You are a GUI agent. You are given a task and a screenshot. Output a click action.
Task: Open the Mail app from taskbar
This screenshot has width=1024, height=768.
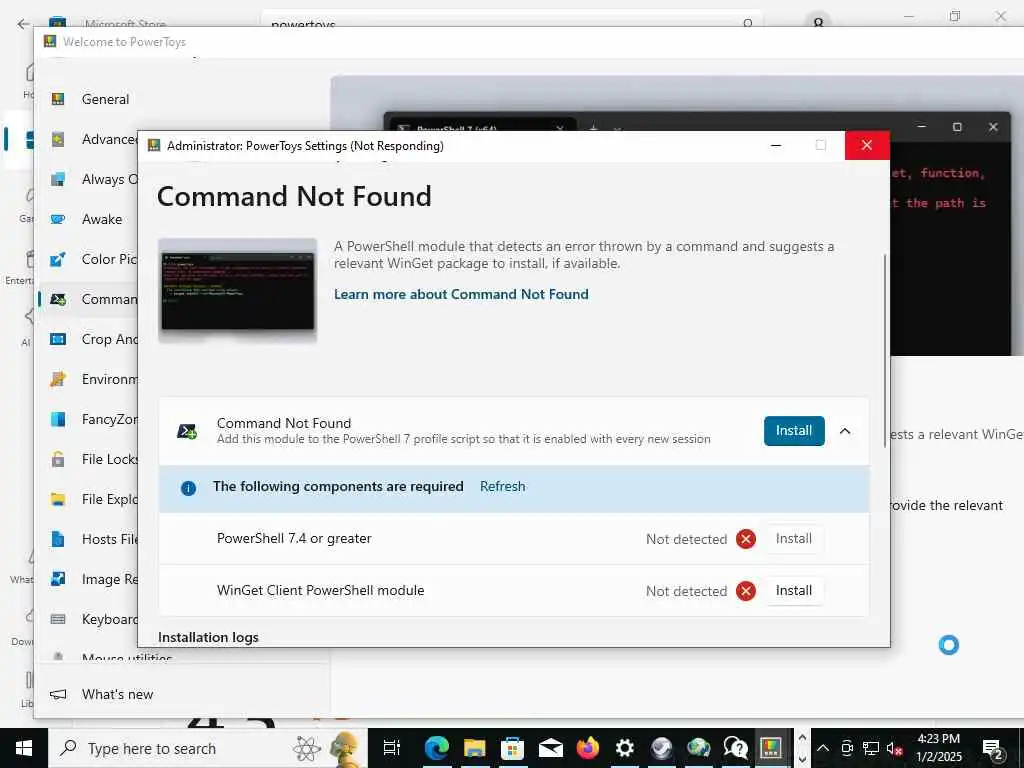pos(551,748)
